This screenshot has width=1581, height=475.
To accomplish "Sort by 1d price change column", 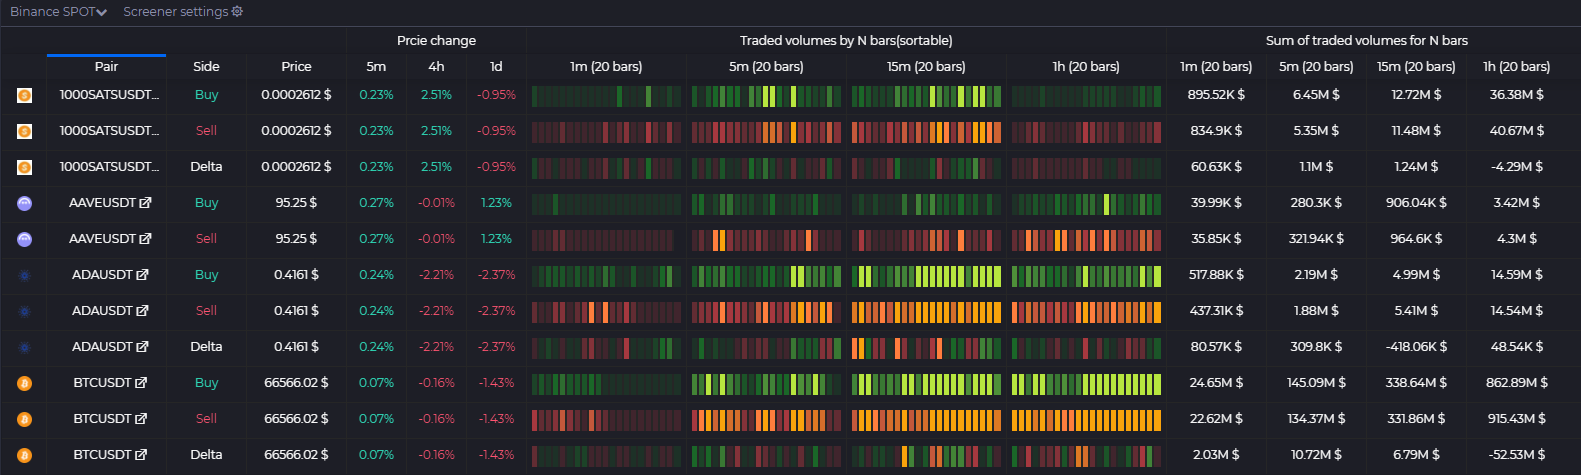I will pyautogui.click(x=496, y=67).
